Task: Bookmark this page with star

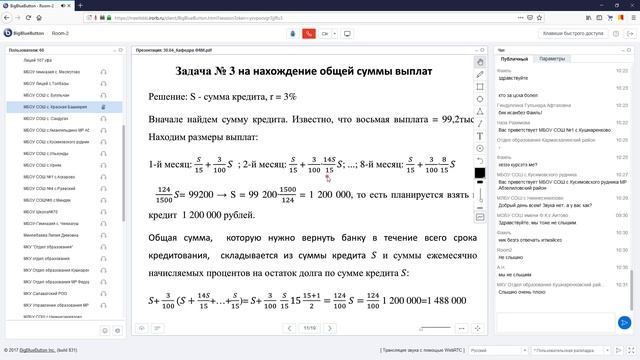Action: [x=539, y=18]
